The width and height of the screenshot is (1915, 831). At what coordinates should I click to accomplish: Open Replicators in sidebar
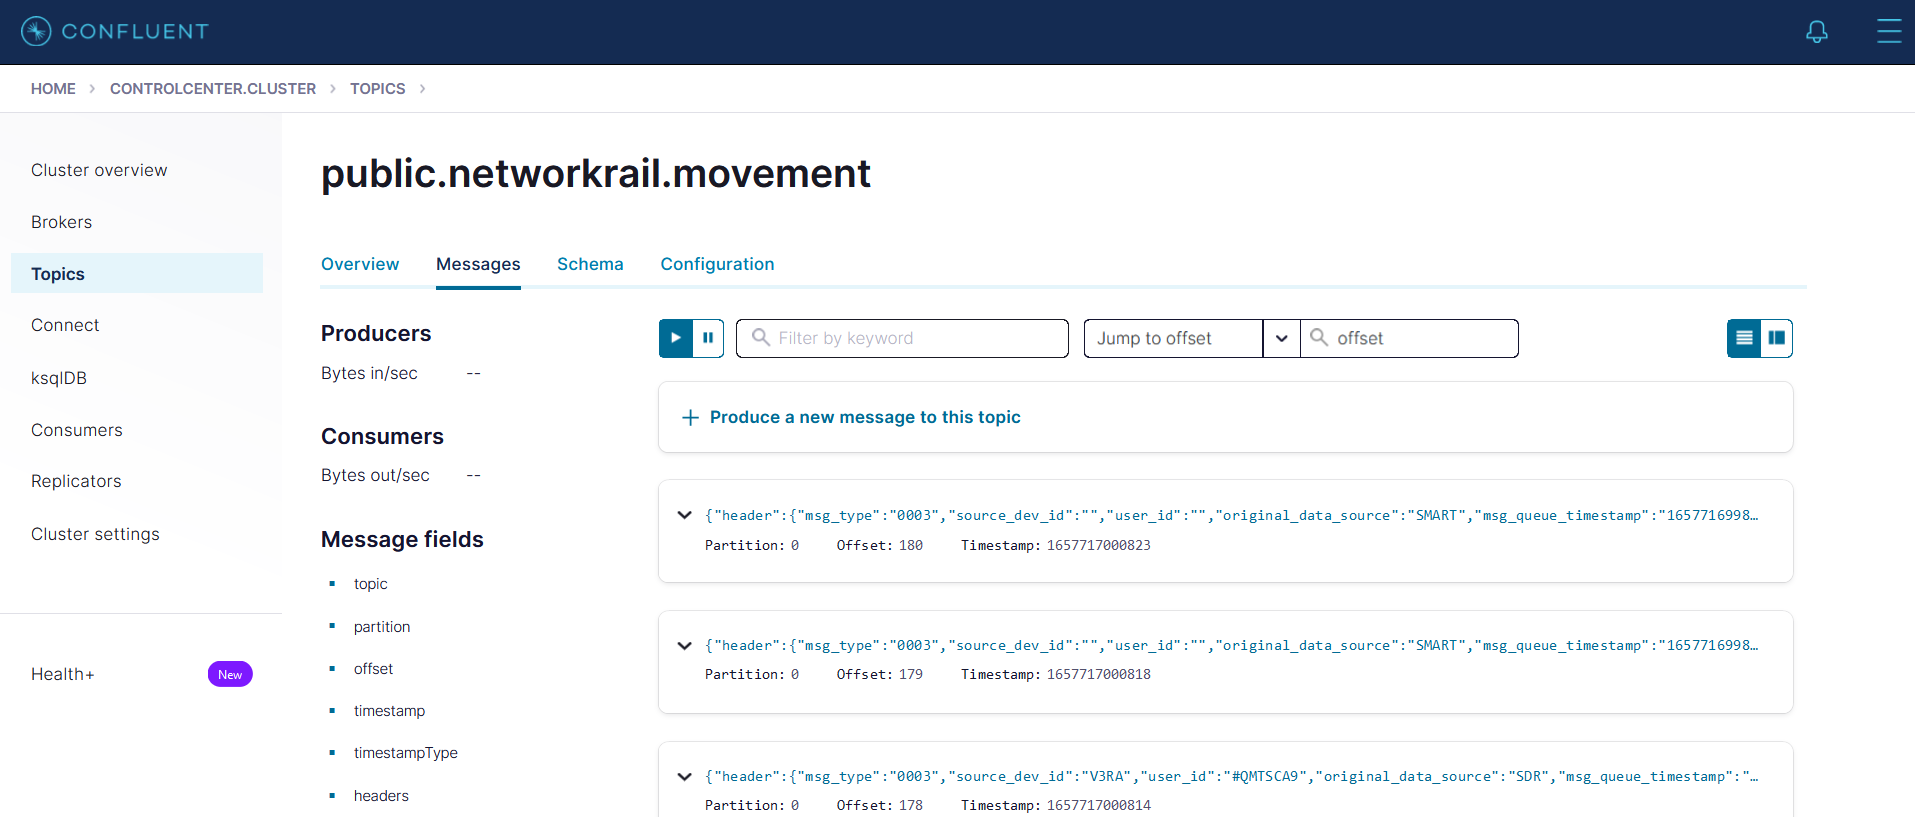click(76, 481)
